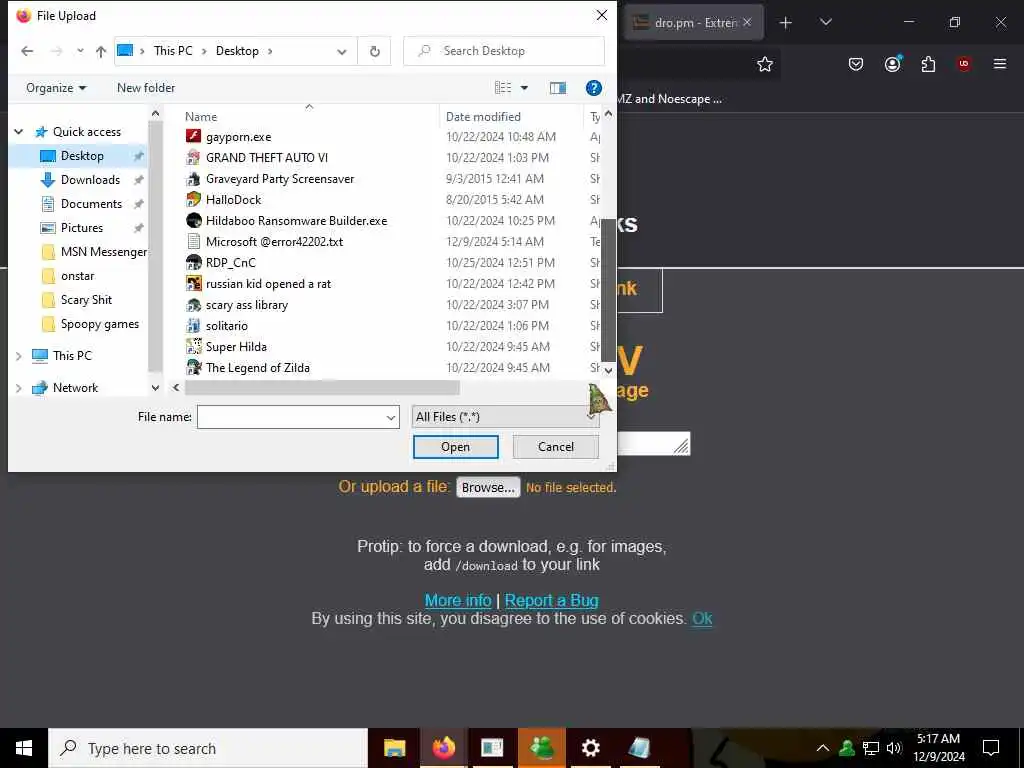
Task: Open the More info link
Action: click(458, 600)
